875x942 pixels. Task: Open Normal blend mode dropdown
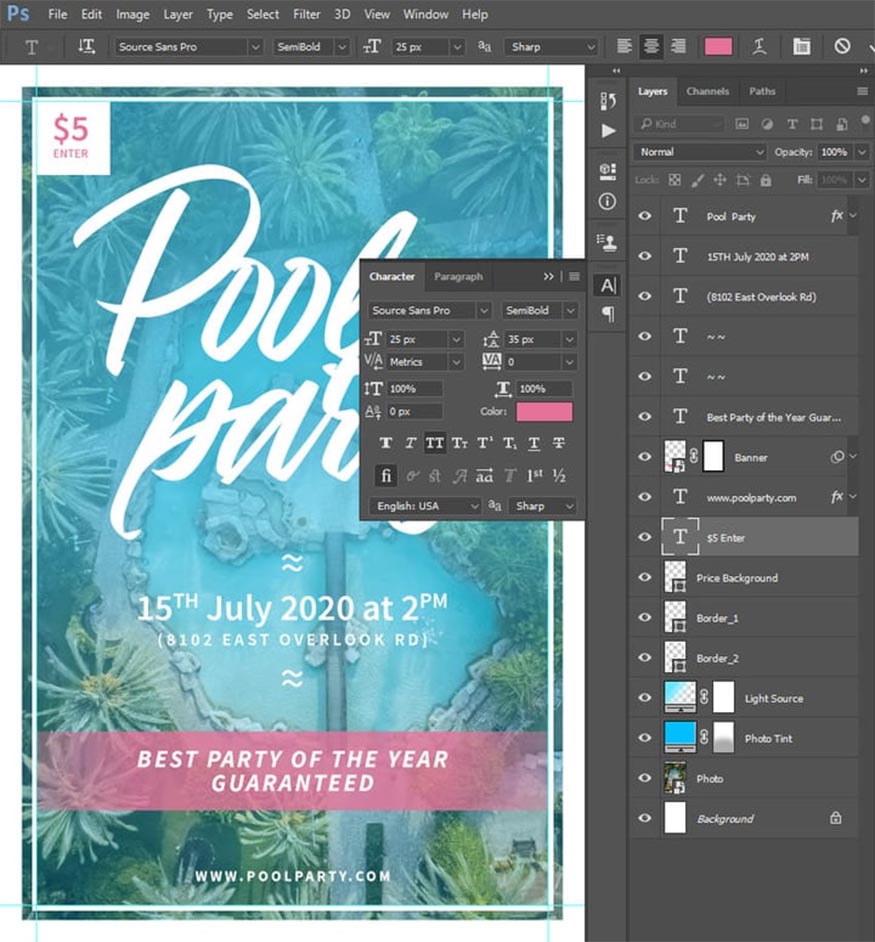(x=700, y=152)
